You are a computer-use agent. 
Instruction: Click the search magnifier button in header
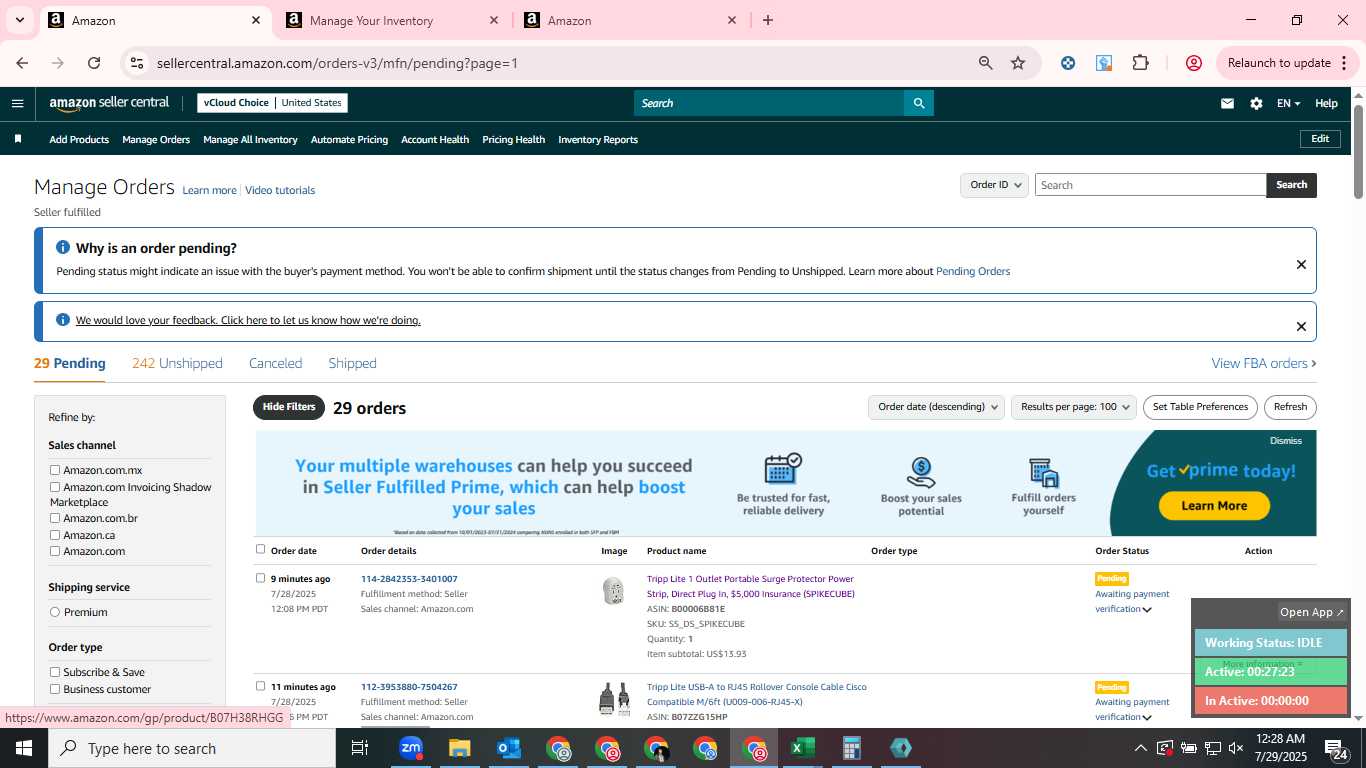click(918, 103)
